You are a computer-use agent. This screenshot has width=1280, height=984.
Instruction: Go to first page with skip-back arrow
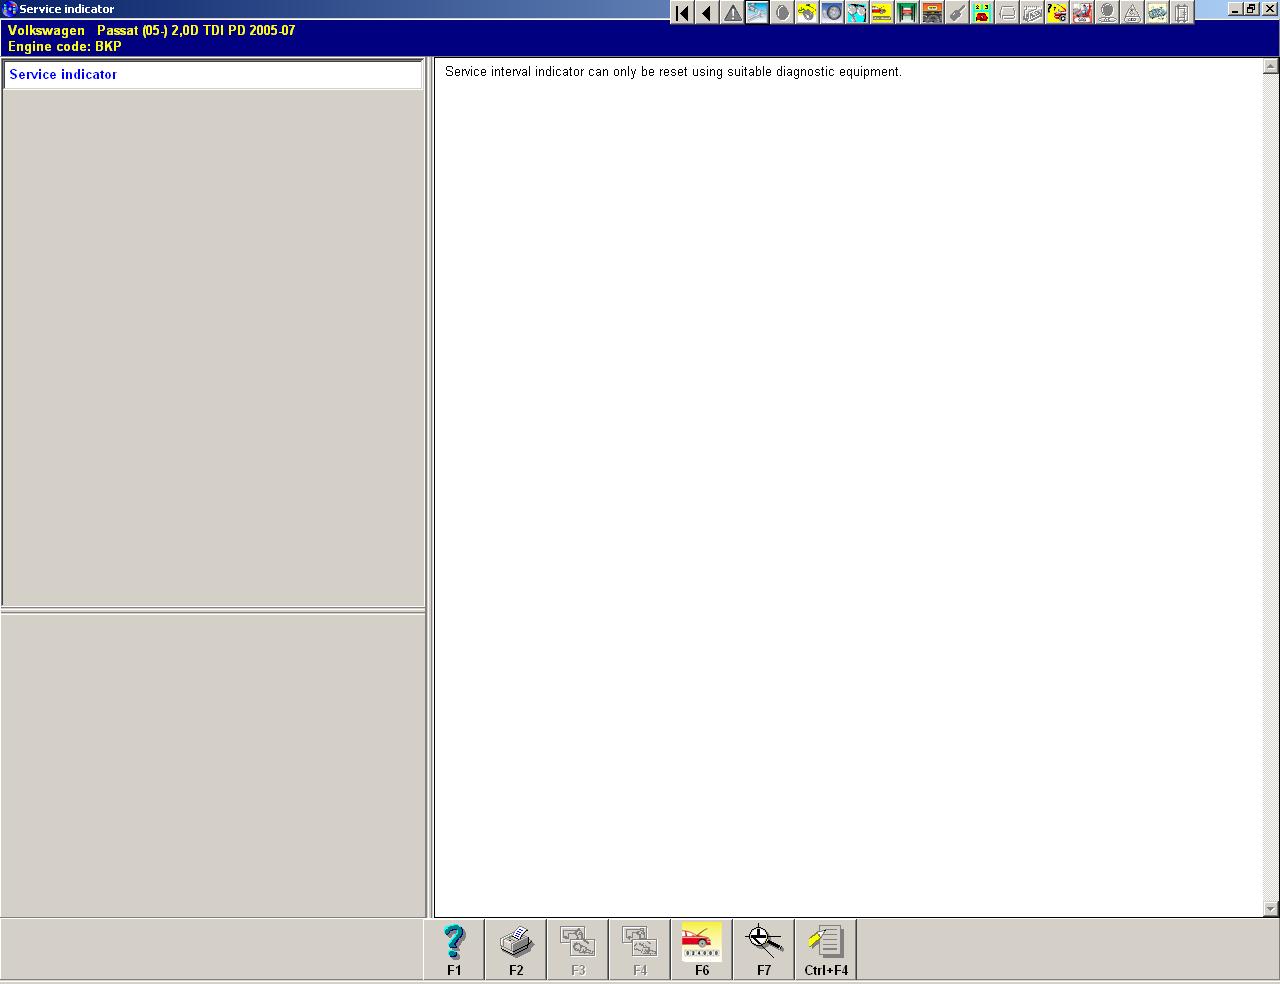click(x=682, y=13)
